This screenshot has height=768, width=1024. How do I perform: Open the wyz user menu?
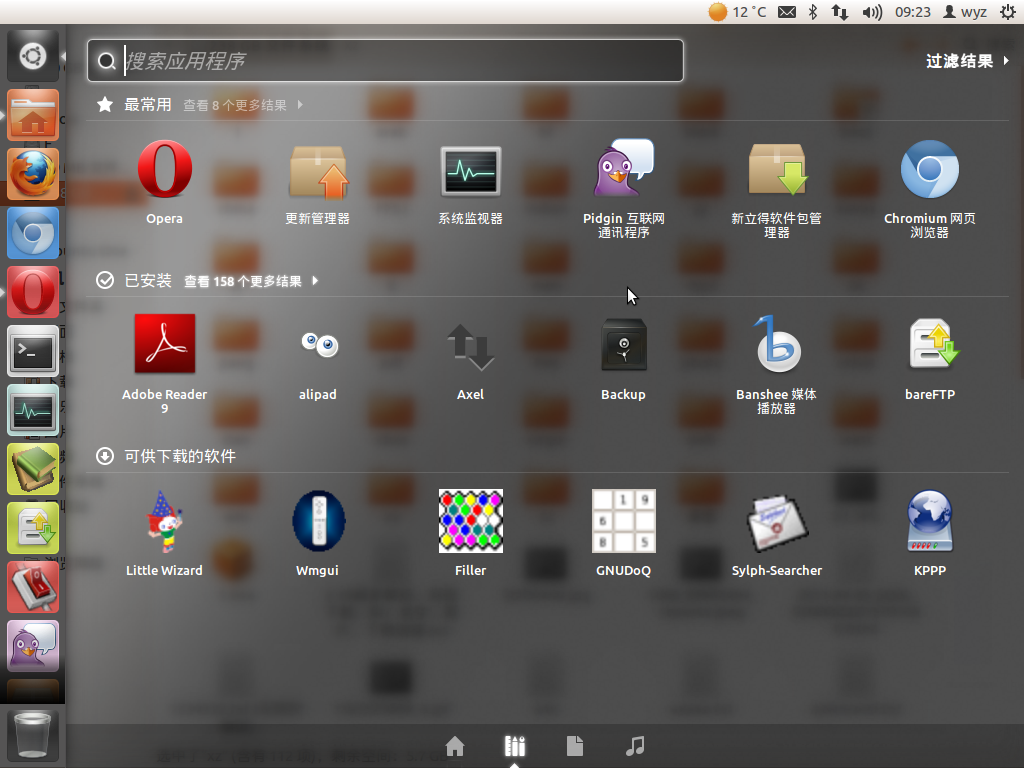point(965,12)
